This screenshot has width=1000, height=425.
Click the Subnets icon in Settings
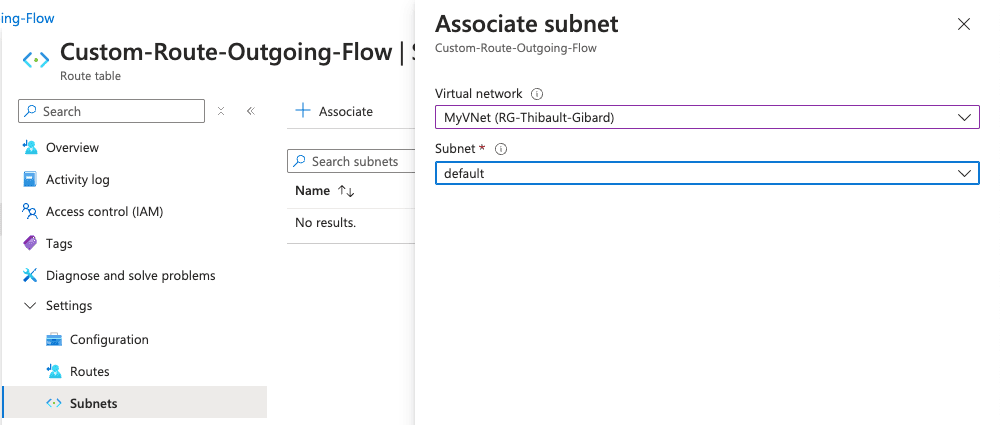(54, 403)
